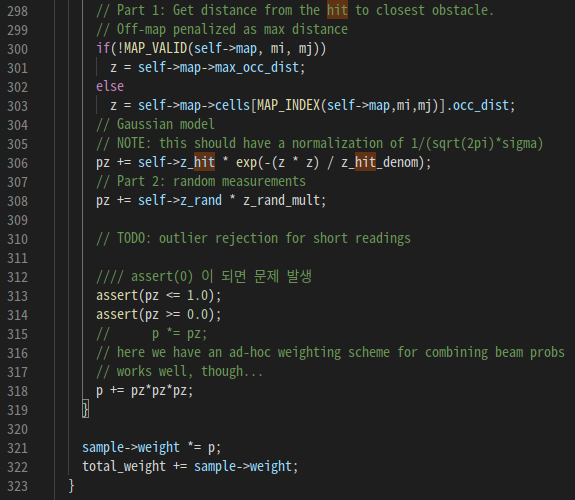This screenshot has width=575, height=500.
Task: Click the closing brace on line 323
Action: 72,485
